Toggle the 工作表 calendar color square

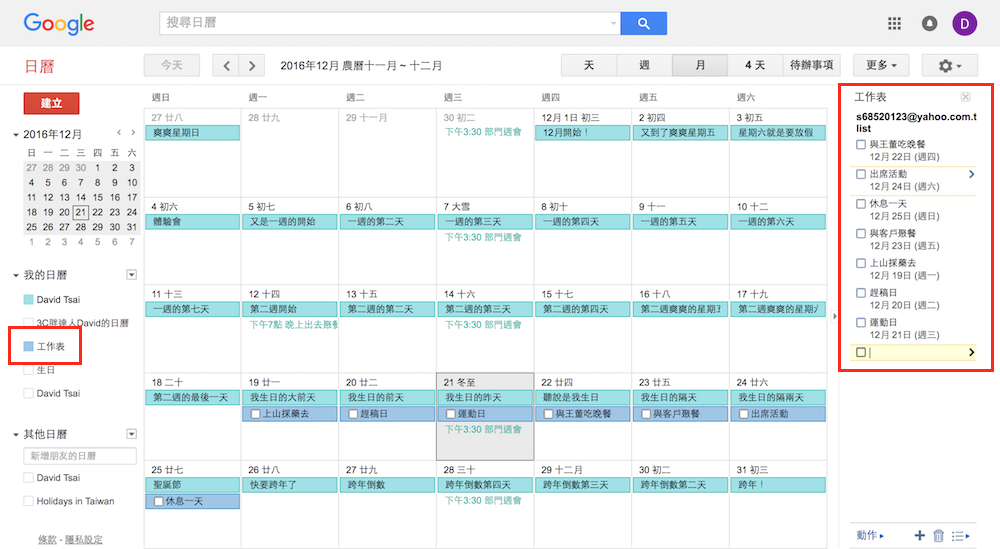point(28,346)
